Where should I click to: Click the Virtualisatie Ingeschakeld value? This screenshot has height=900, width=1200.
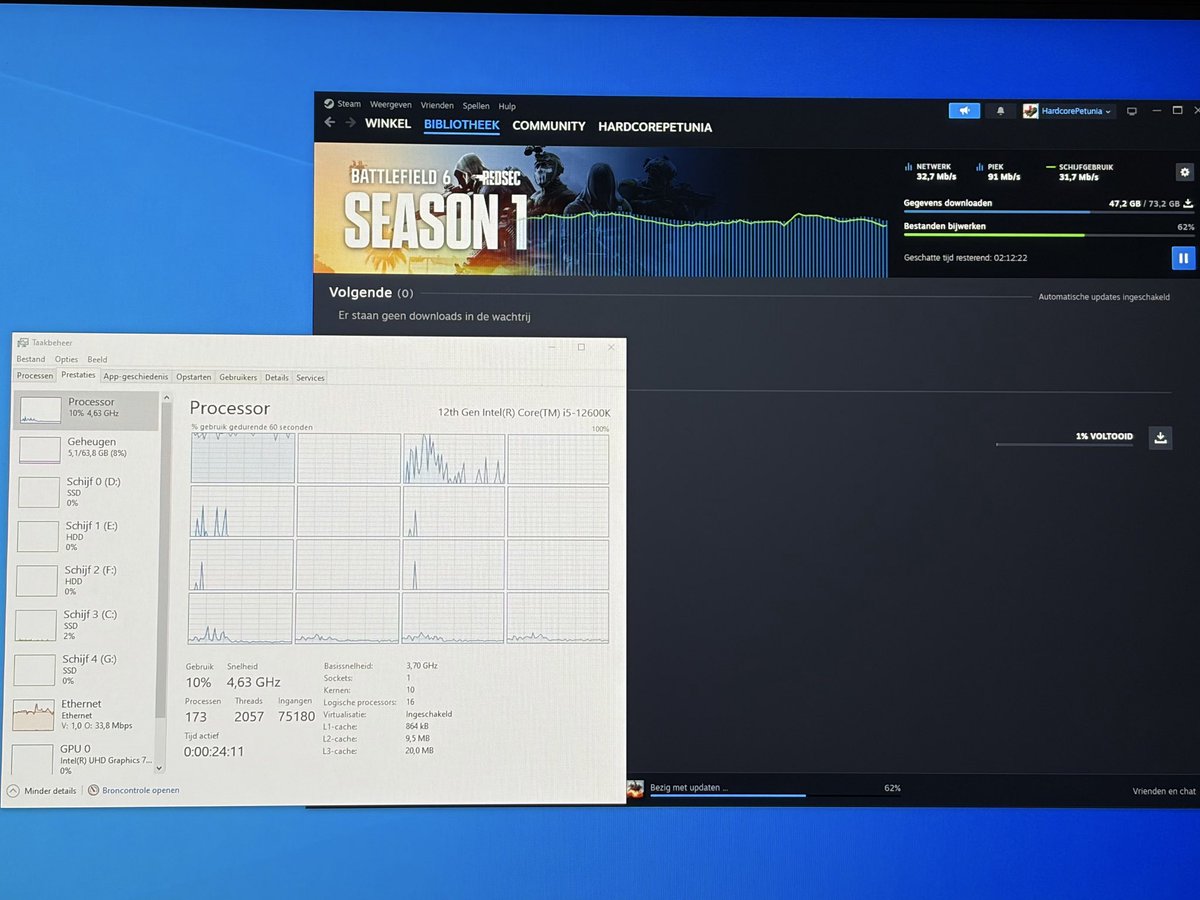point(429,714)
